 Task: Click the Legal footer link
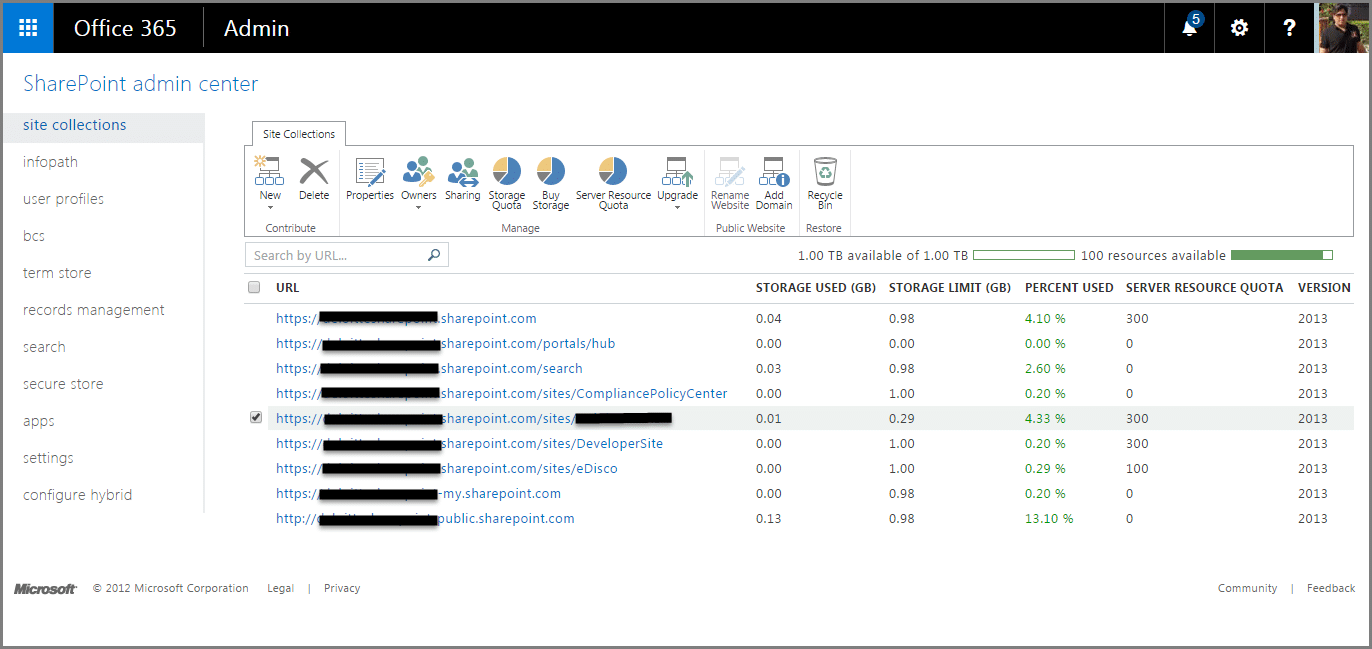tap(281, 588)
